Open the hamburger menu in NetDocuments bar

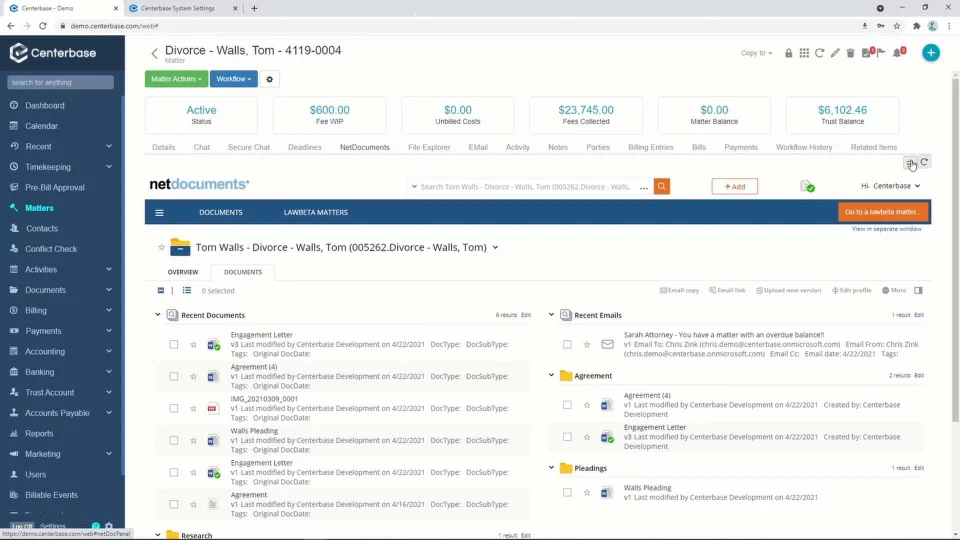(159, 212)
